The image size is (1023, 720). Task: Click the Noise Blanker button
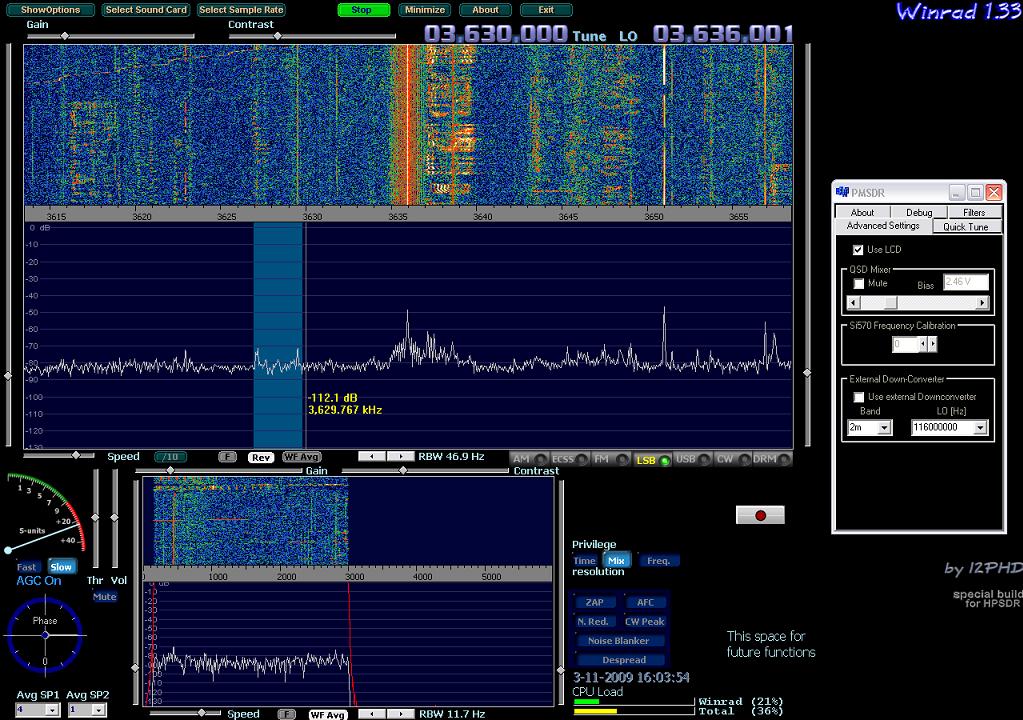(x=618, y=641)
